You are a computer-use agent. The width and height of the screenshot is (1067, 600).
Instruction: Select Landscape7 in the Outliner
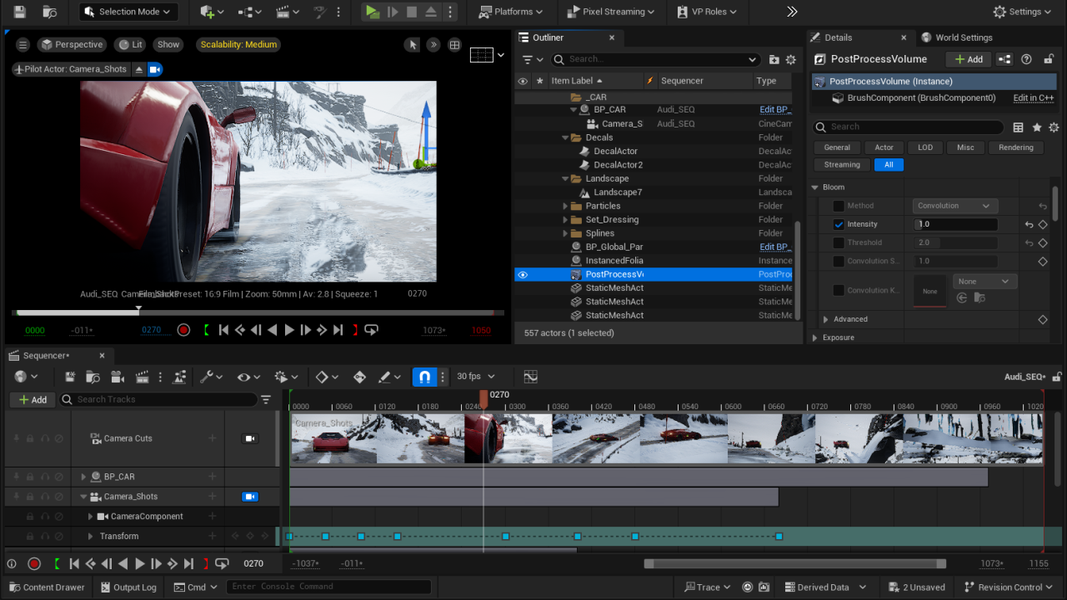click(617, 193)
